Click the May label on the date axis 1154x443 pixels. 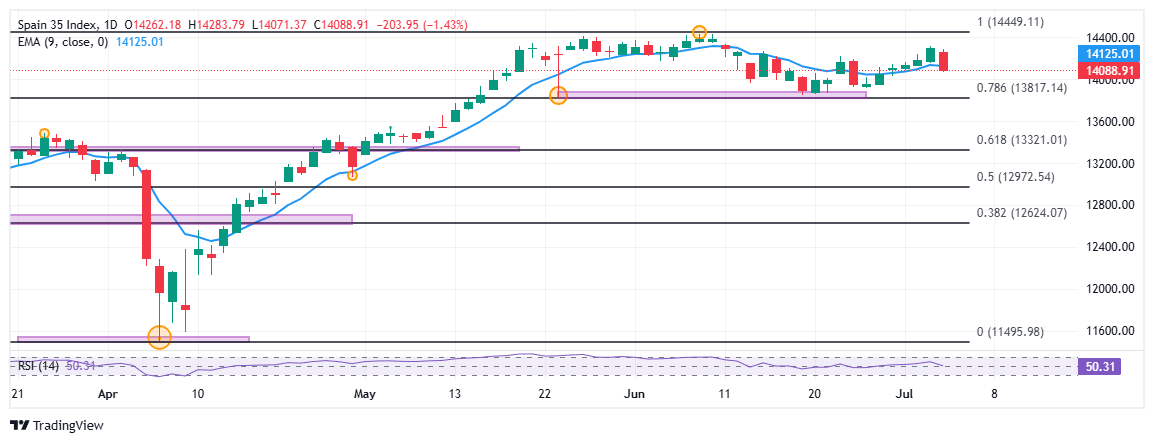[x=365, y=394]
